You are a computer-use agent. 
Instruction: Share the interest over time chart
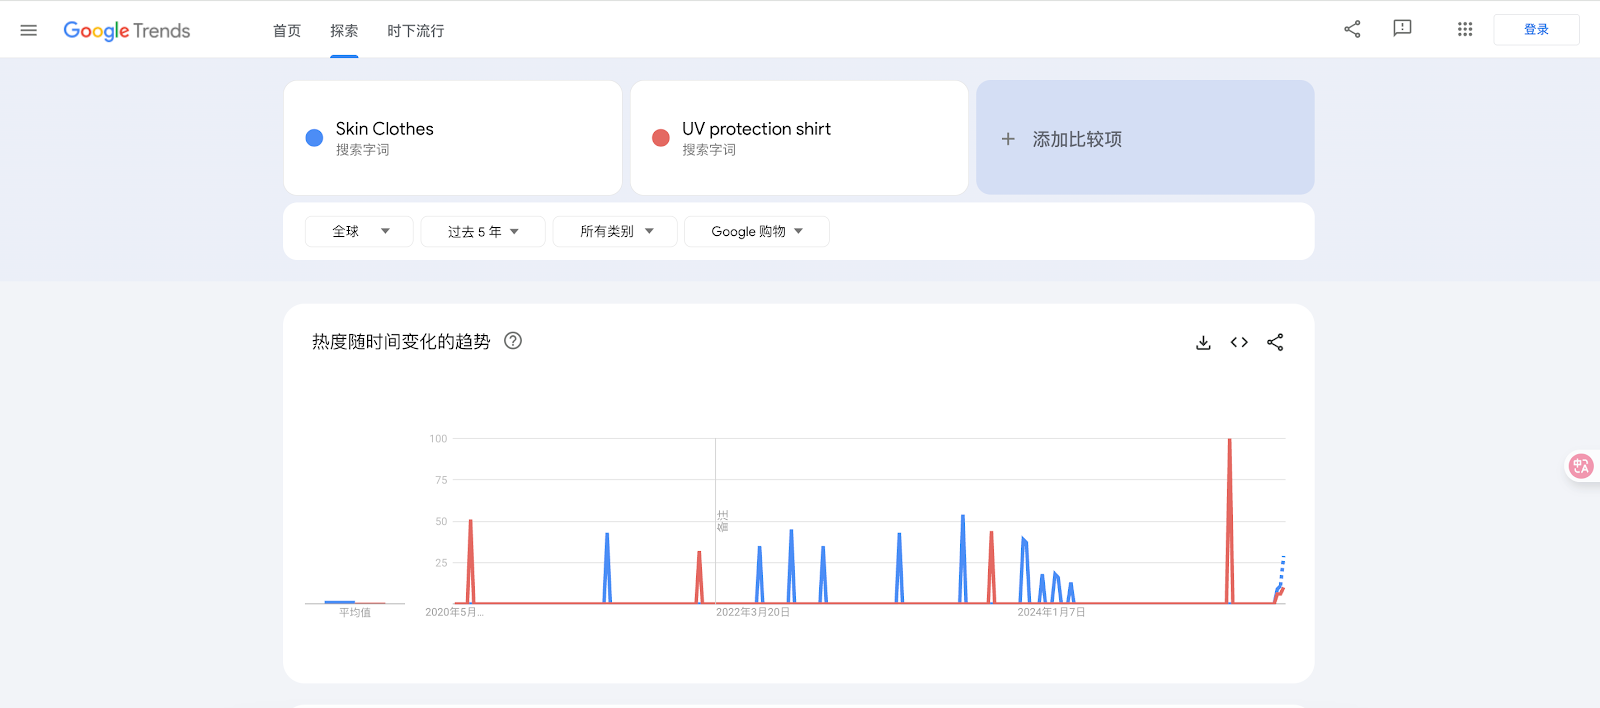[x=1275, y=342]
